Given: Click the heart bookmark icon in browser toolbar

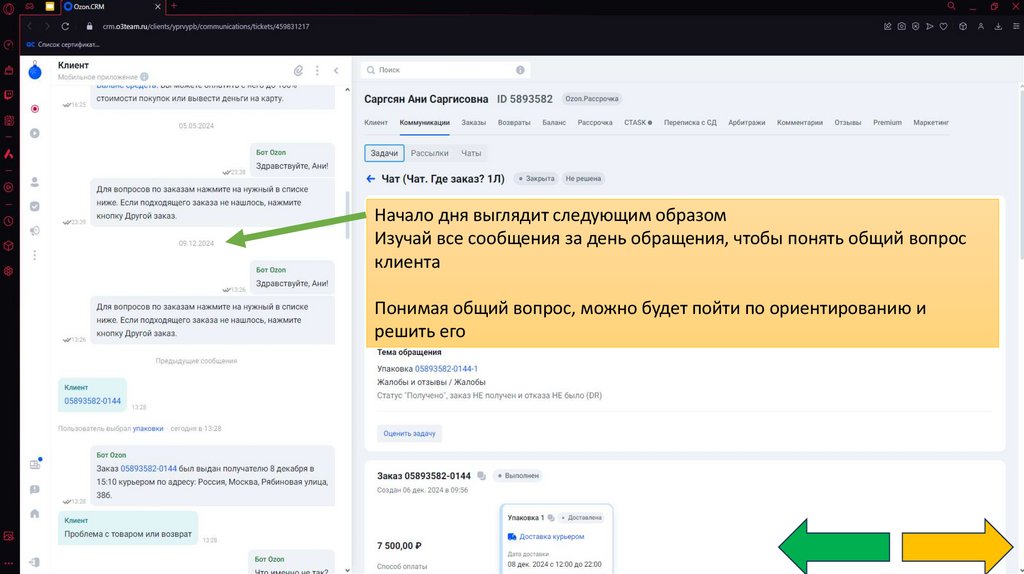Looking at the screenshot, I should (944, 26).
